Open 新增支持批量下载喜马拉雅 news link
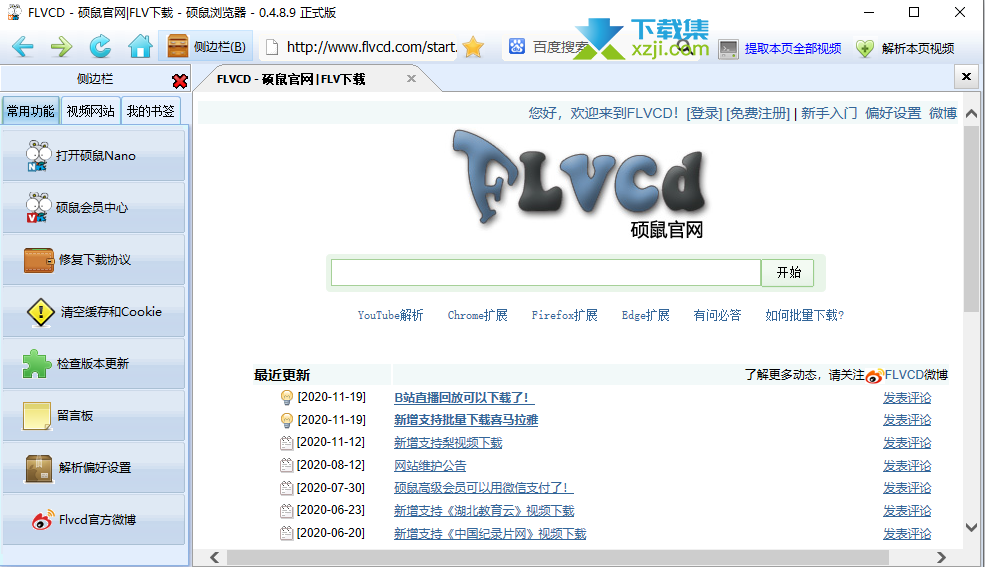This screenshot has width=985, height=567. 466,420
